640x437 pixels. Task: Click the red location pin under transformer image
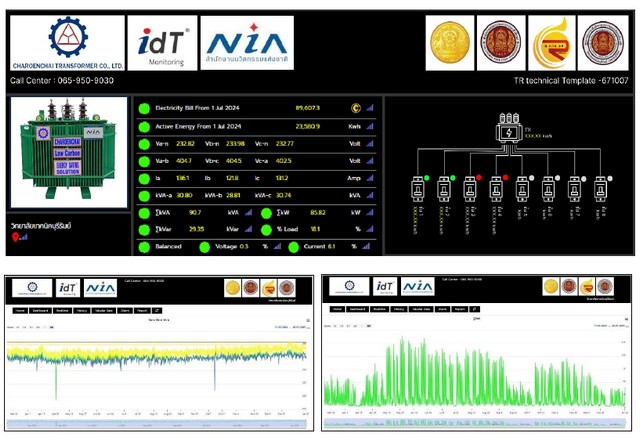pos(15,238)
